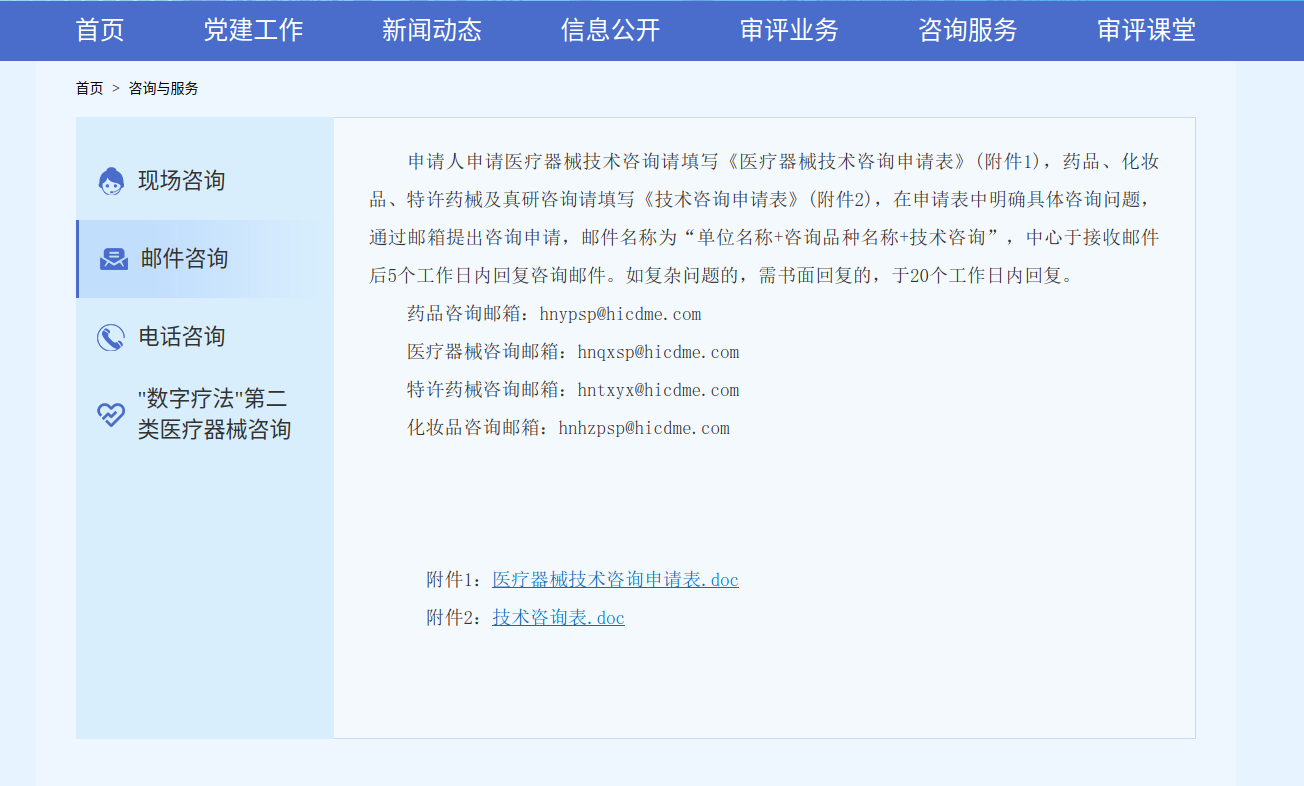
Task: Navigate to the 审评课堂 menu item
Action: (1146, 30)
